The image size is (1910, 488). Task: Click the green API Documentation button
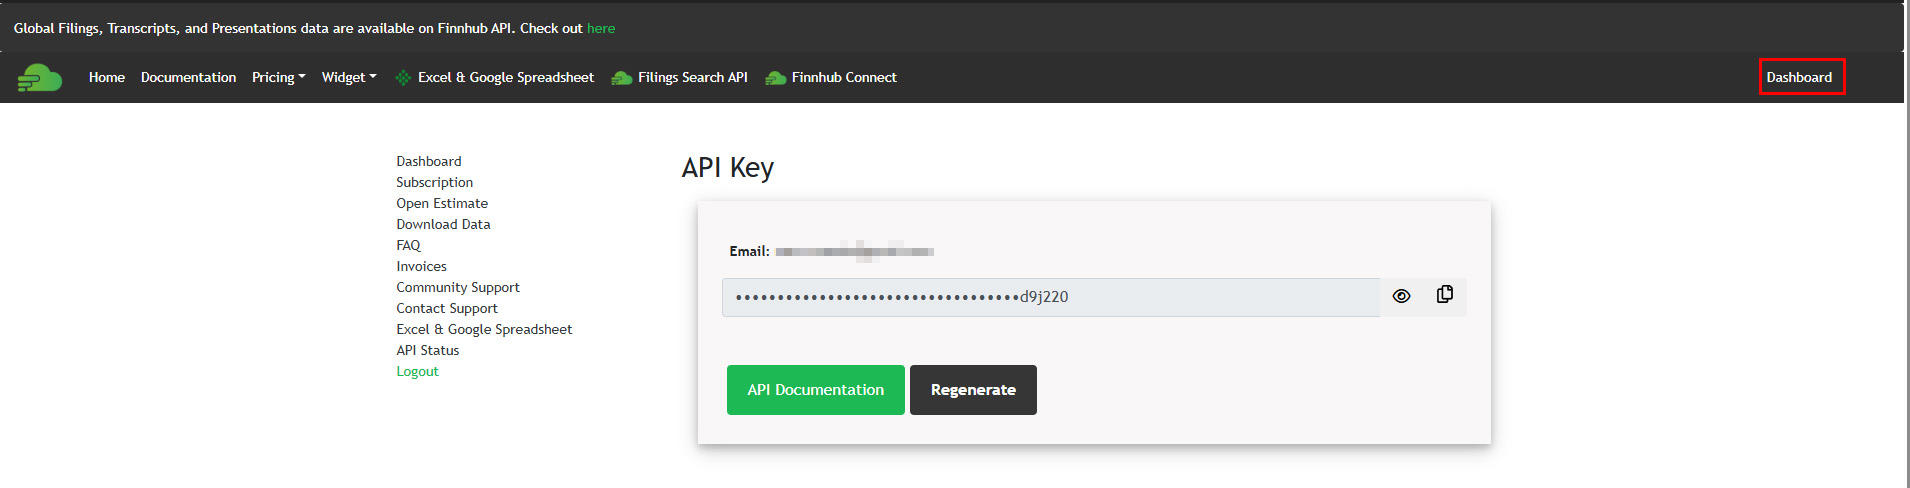tap(816, 390)
